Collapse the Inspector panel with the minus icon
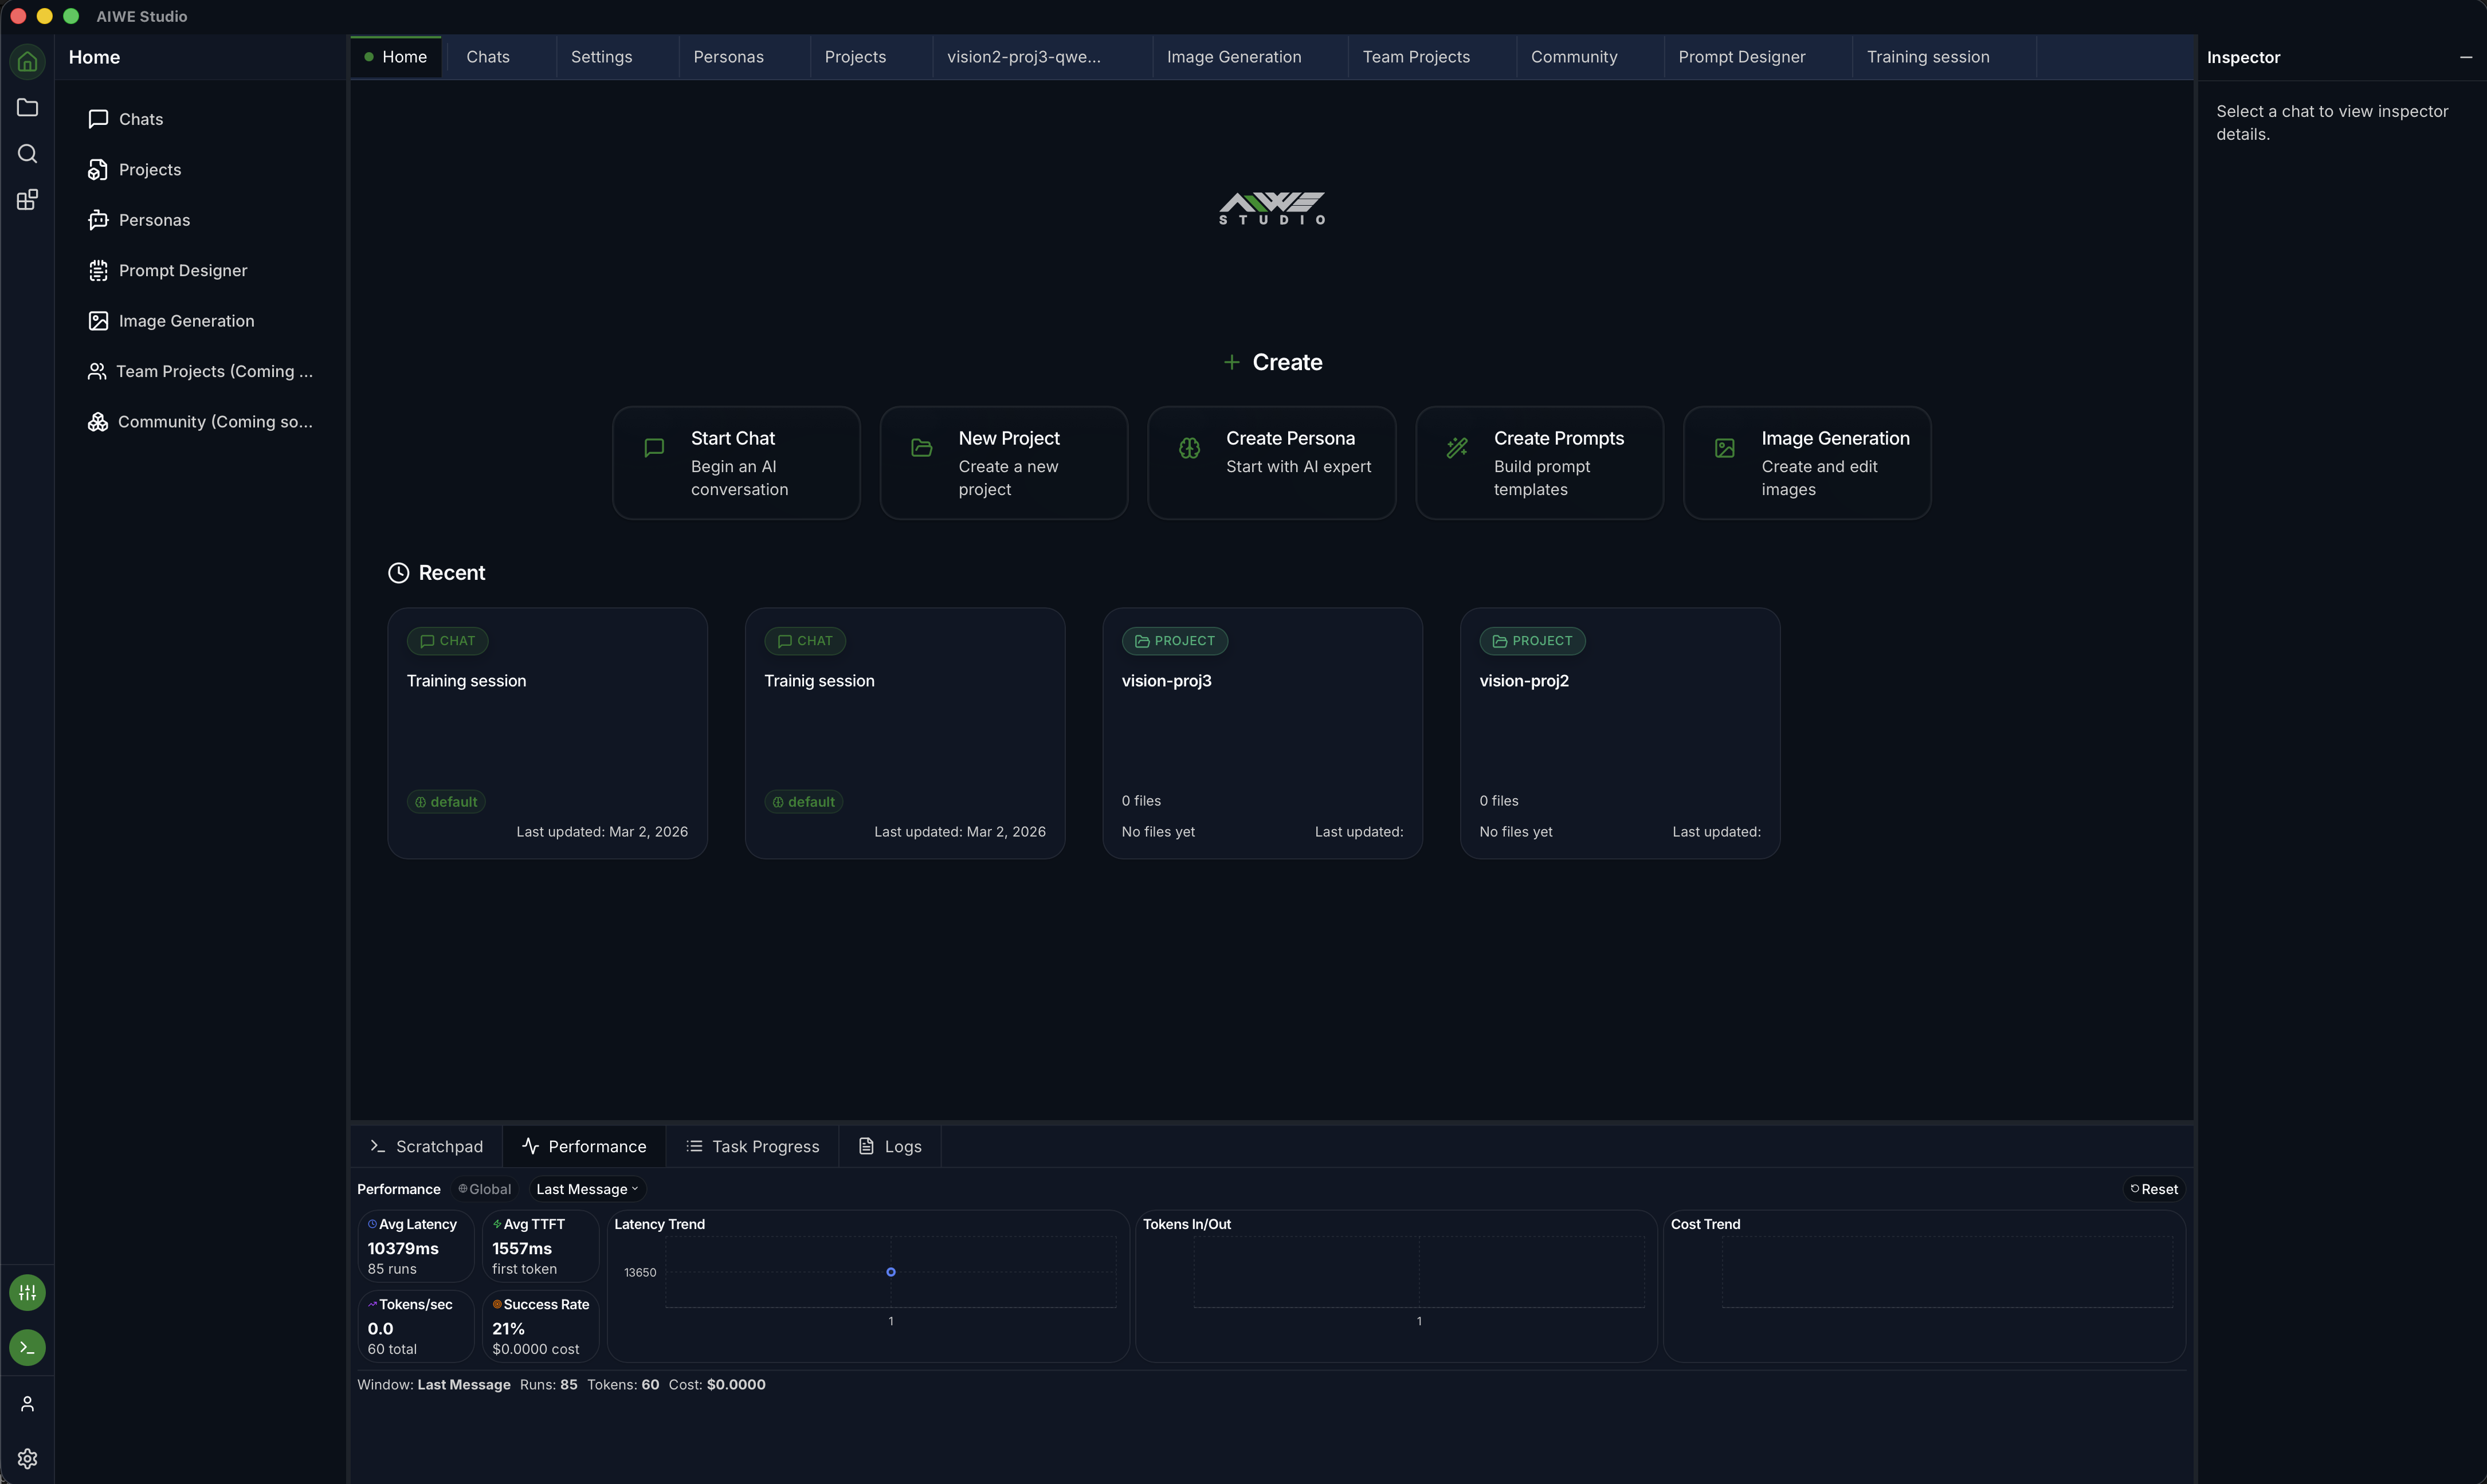This screenshot has height=1484, width=2487. [2466, 57]
